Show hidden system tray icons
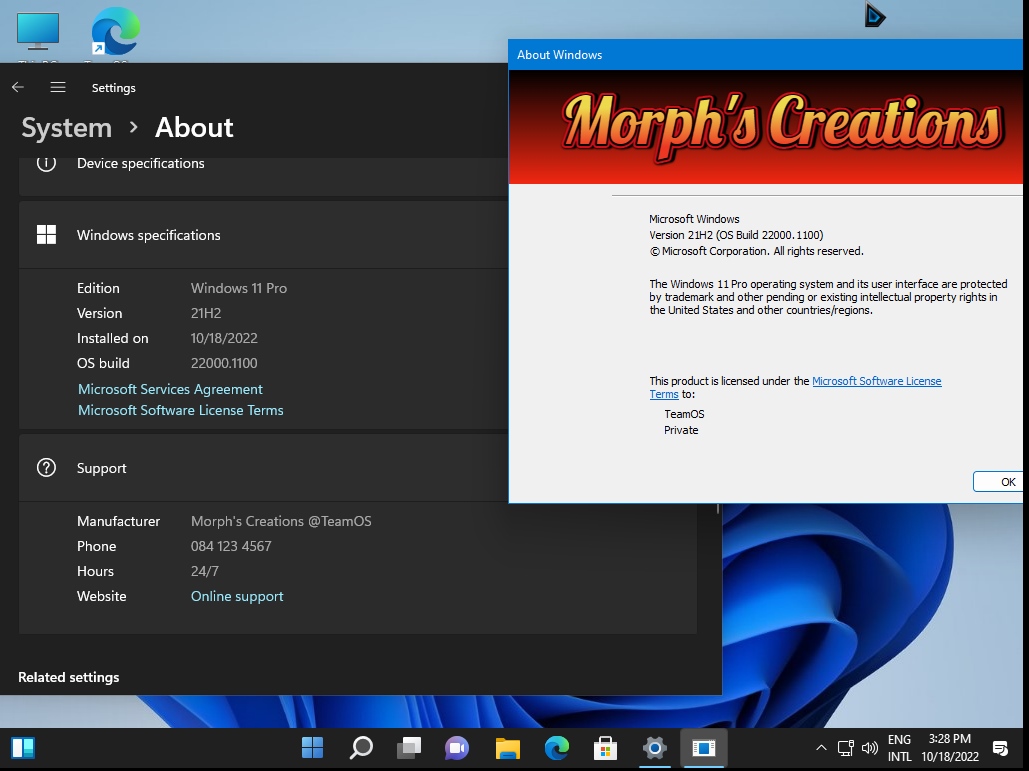Screen dimensions: 1029x771 [x=821, y=748]
